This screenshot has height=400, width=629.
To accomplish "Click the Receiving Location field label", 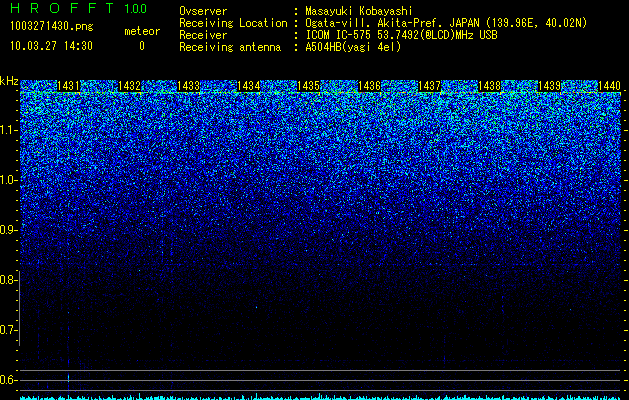I will click(233, 23).
